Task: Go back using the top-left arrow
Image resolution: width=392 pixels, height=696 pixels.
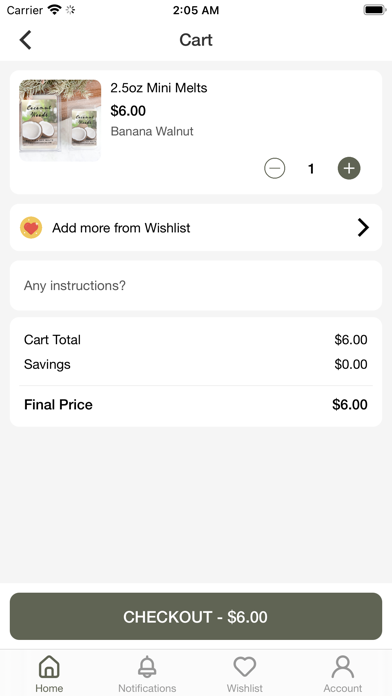Action: tap(25, 40)
